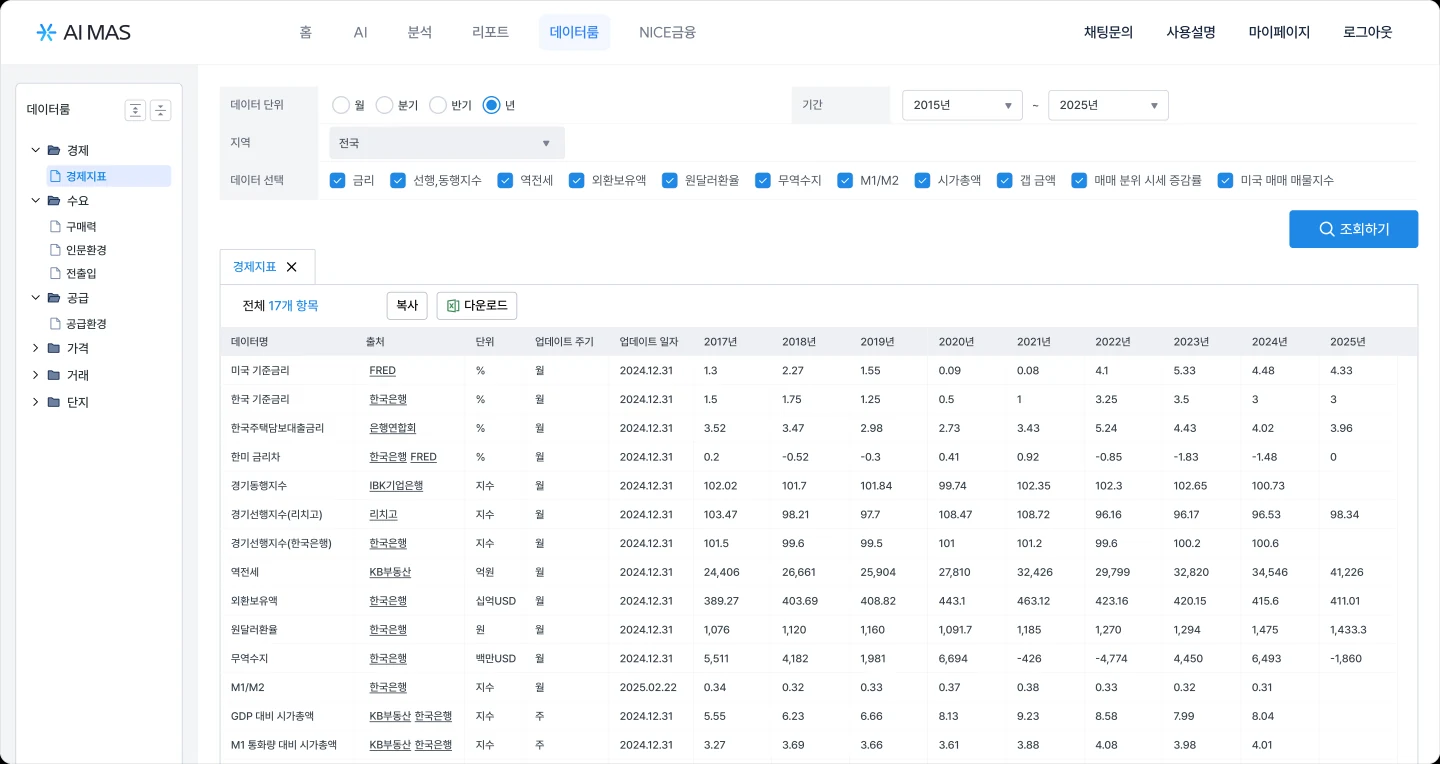Click the 가격 folder icon
The height and width of the screenshot is (764, 1440).
click(54, 348)
